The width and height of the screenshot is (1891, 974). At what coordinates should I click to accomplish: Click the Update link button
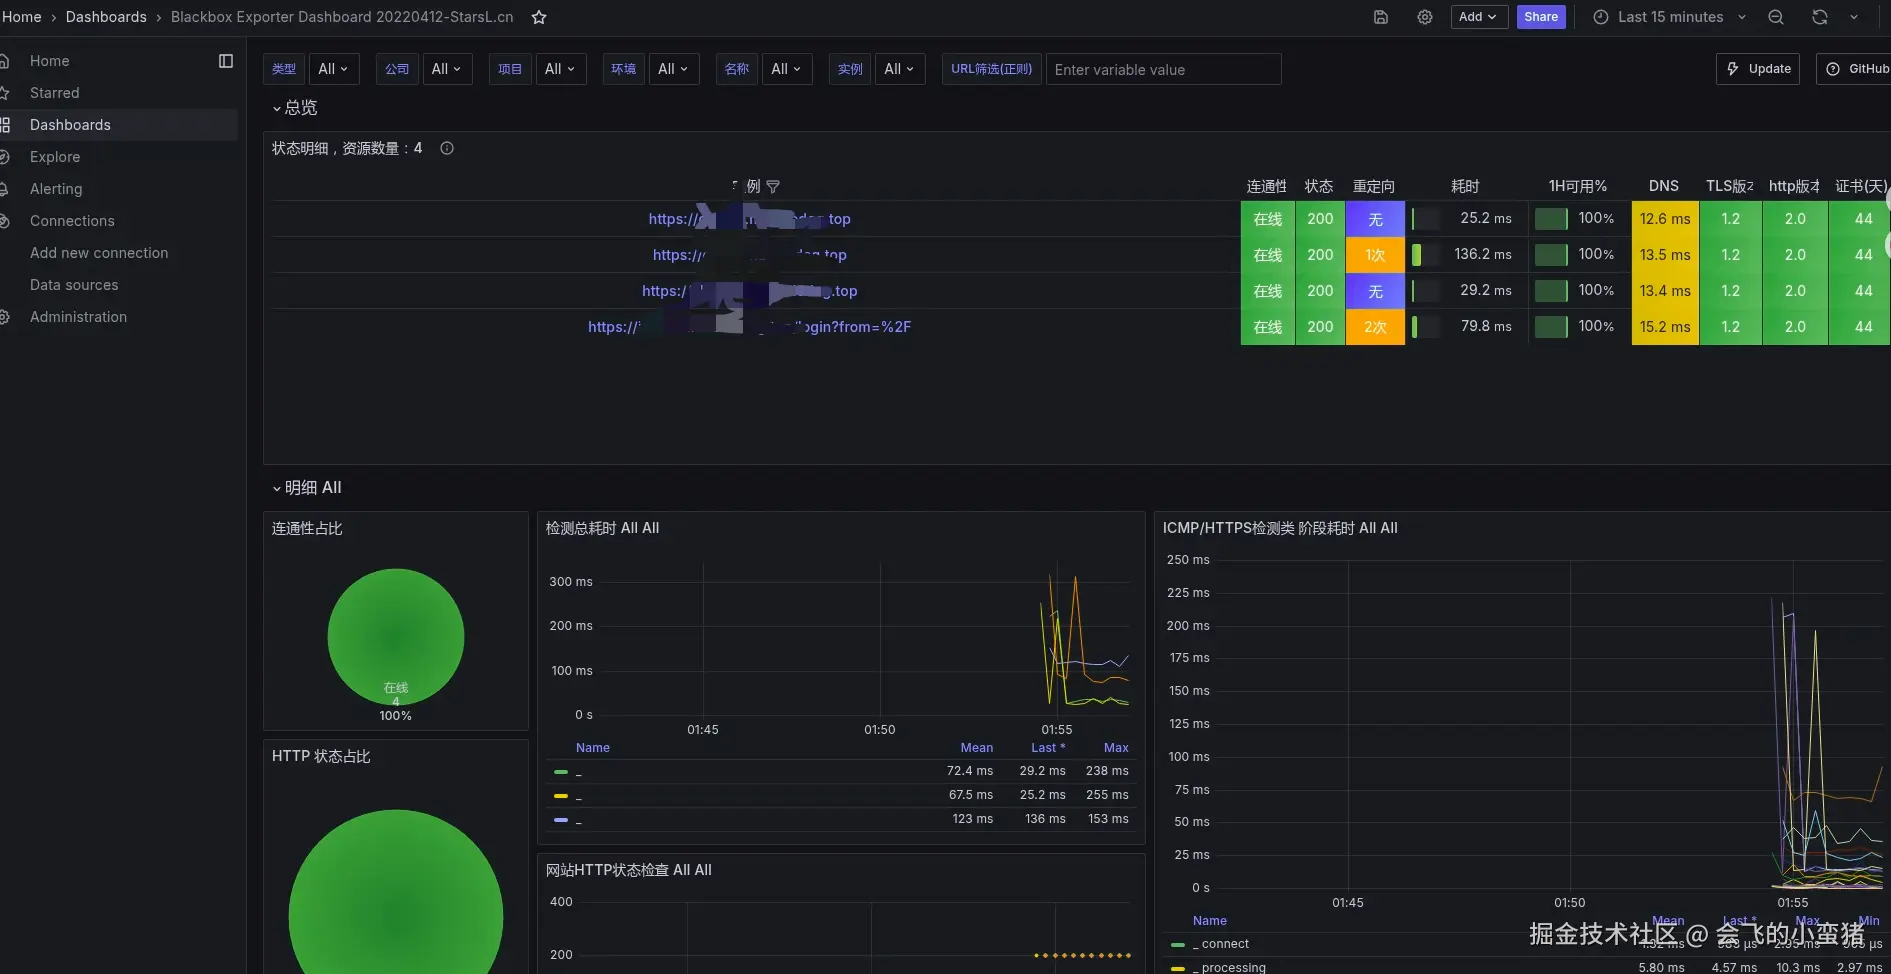point(1758,69)
